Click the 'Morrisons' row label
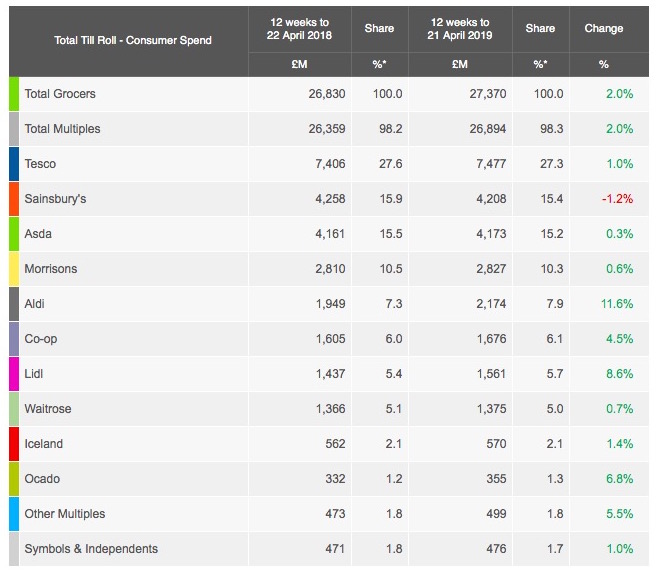The width and height of the screenshot is (661, 576). [x=51, y=269]
